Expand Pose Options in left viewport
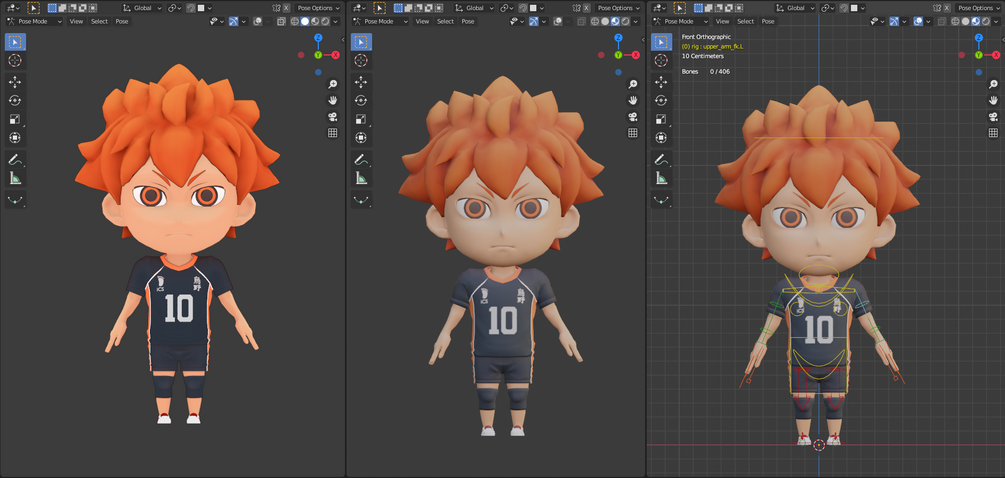The width and height of the screenshot is (1005, 478). click(318, 8)
